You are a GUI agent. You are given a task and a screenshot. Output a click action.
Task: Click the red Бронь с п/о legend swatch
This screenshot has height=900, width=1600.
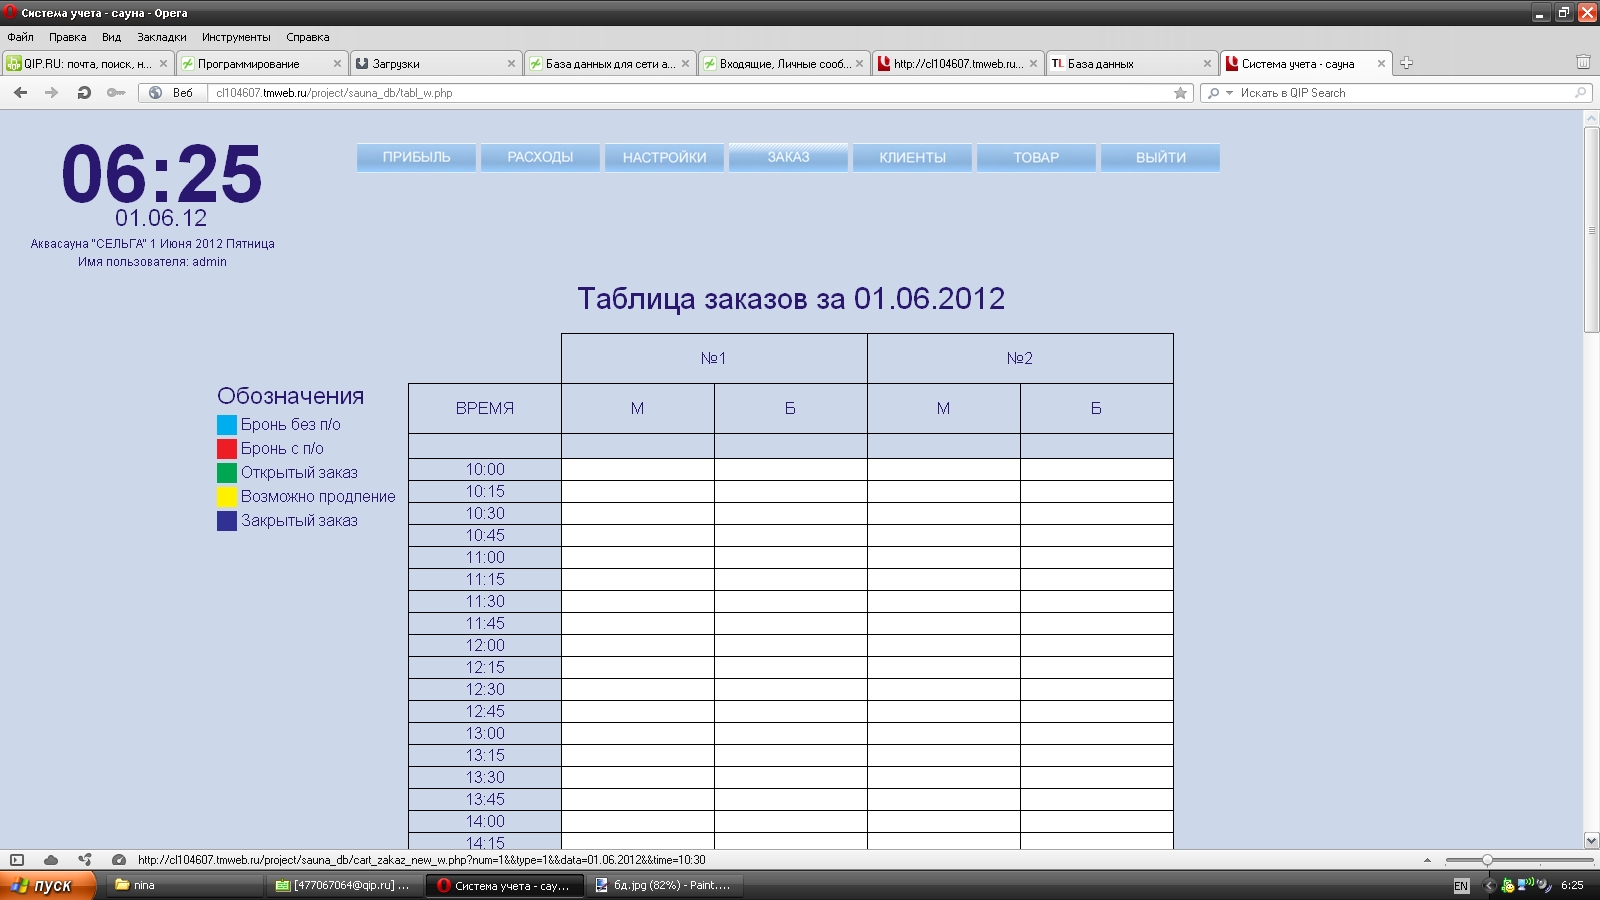coord(227,449)
